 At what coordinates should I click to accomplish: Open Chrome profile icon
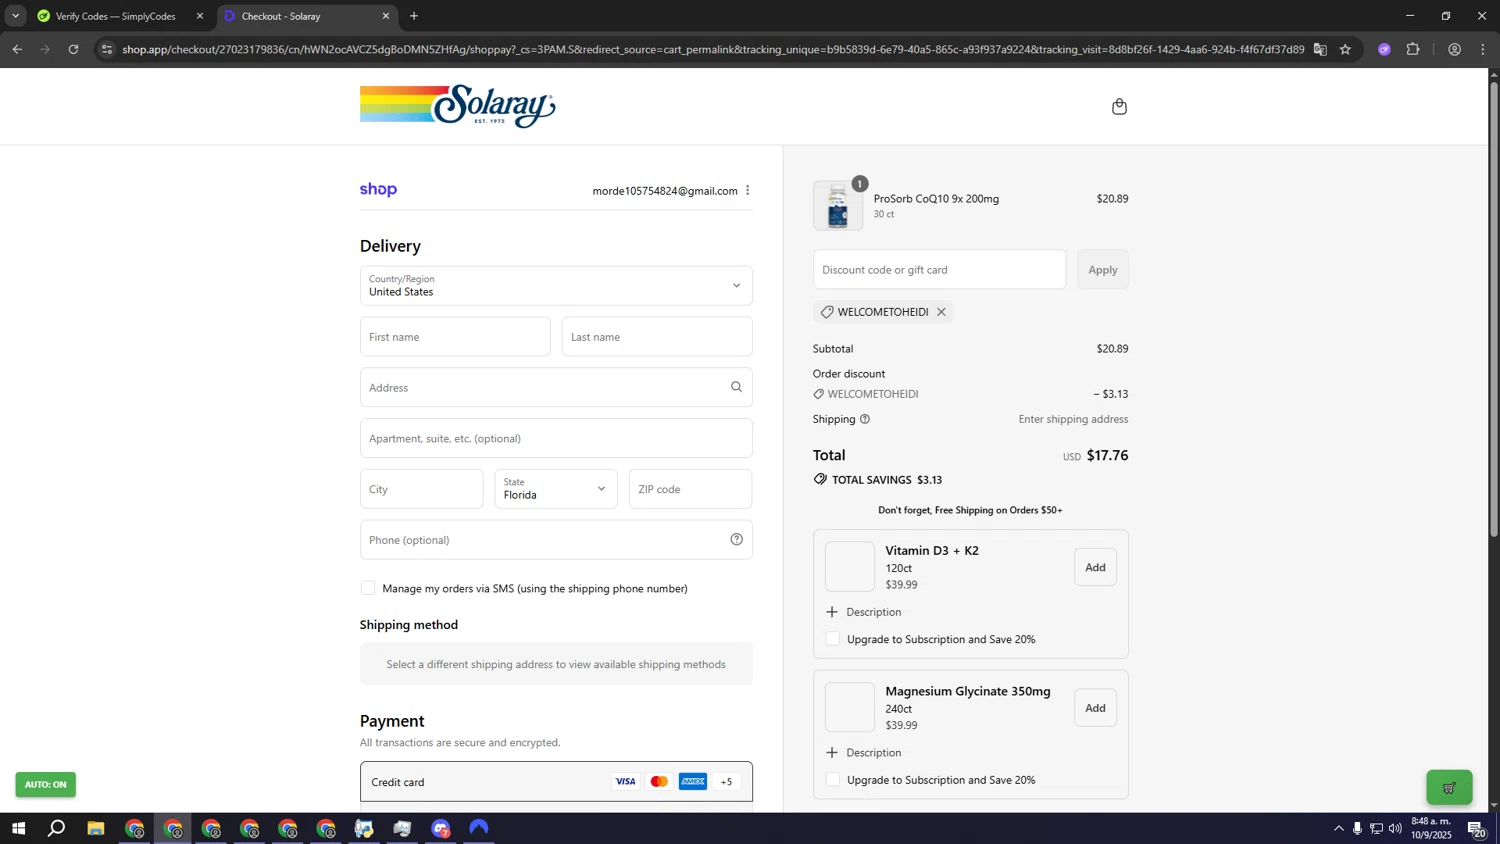point(1454,49)
